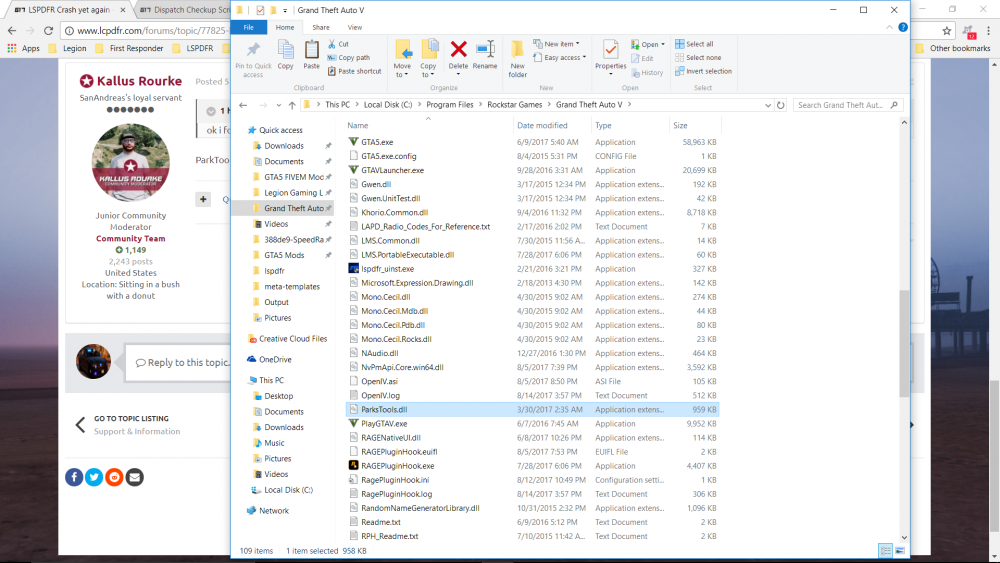Click the Cut scissors command
Screen dimensions: 1000x563
tap(338, 44)
